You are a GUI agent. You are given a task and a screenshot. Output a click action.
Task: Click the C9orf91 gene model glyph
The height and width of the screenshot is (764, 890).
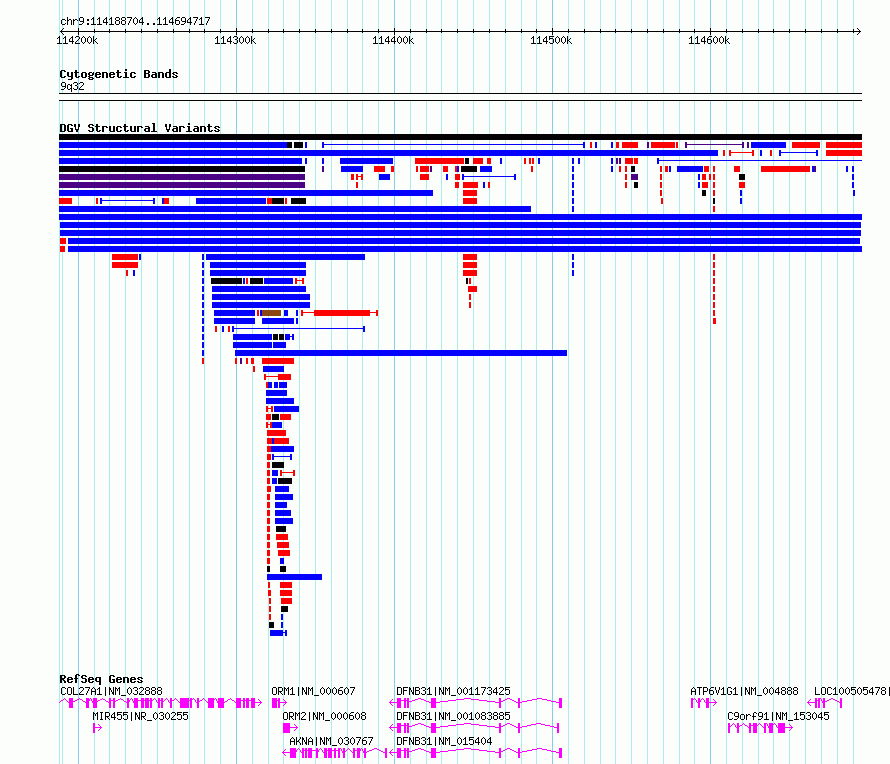click(x=760, y=728)
